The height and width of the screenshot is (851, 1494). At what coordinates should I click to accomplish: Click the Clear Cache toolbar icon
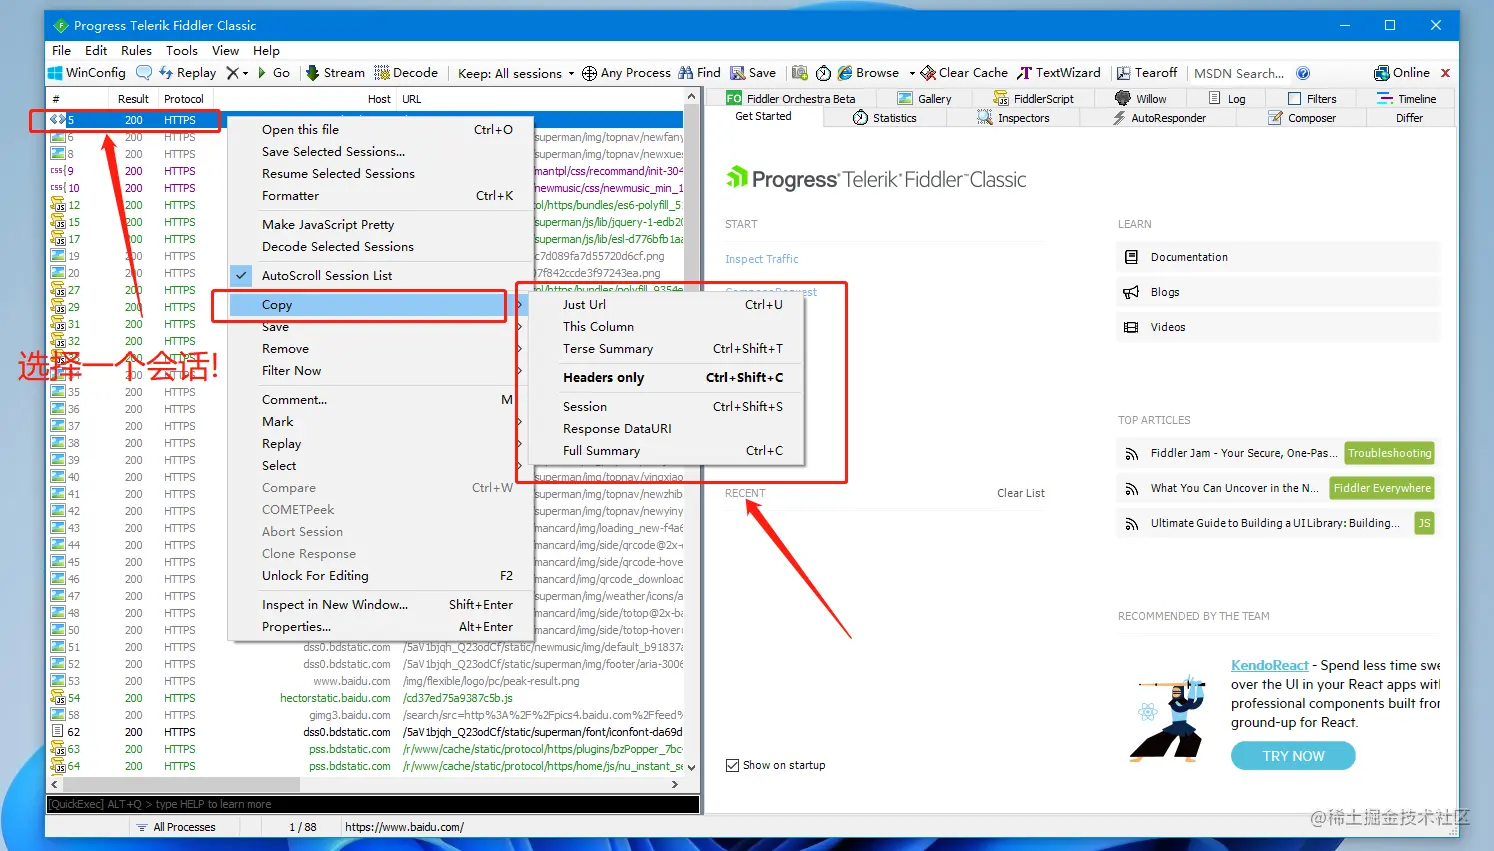928,73
